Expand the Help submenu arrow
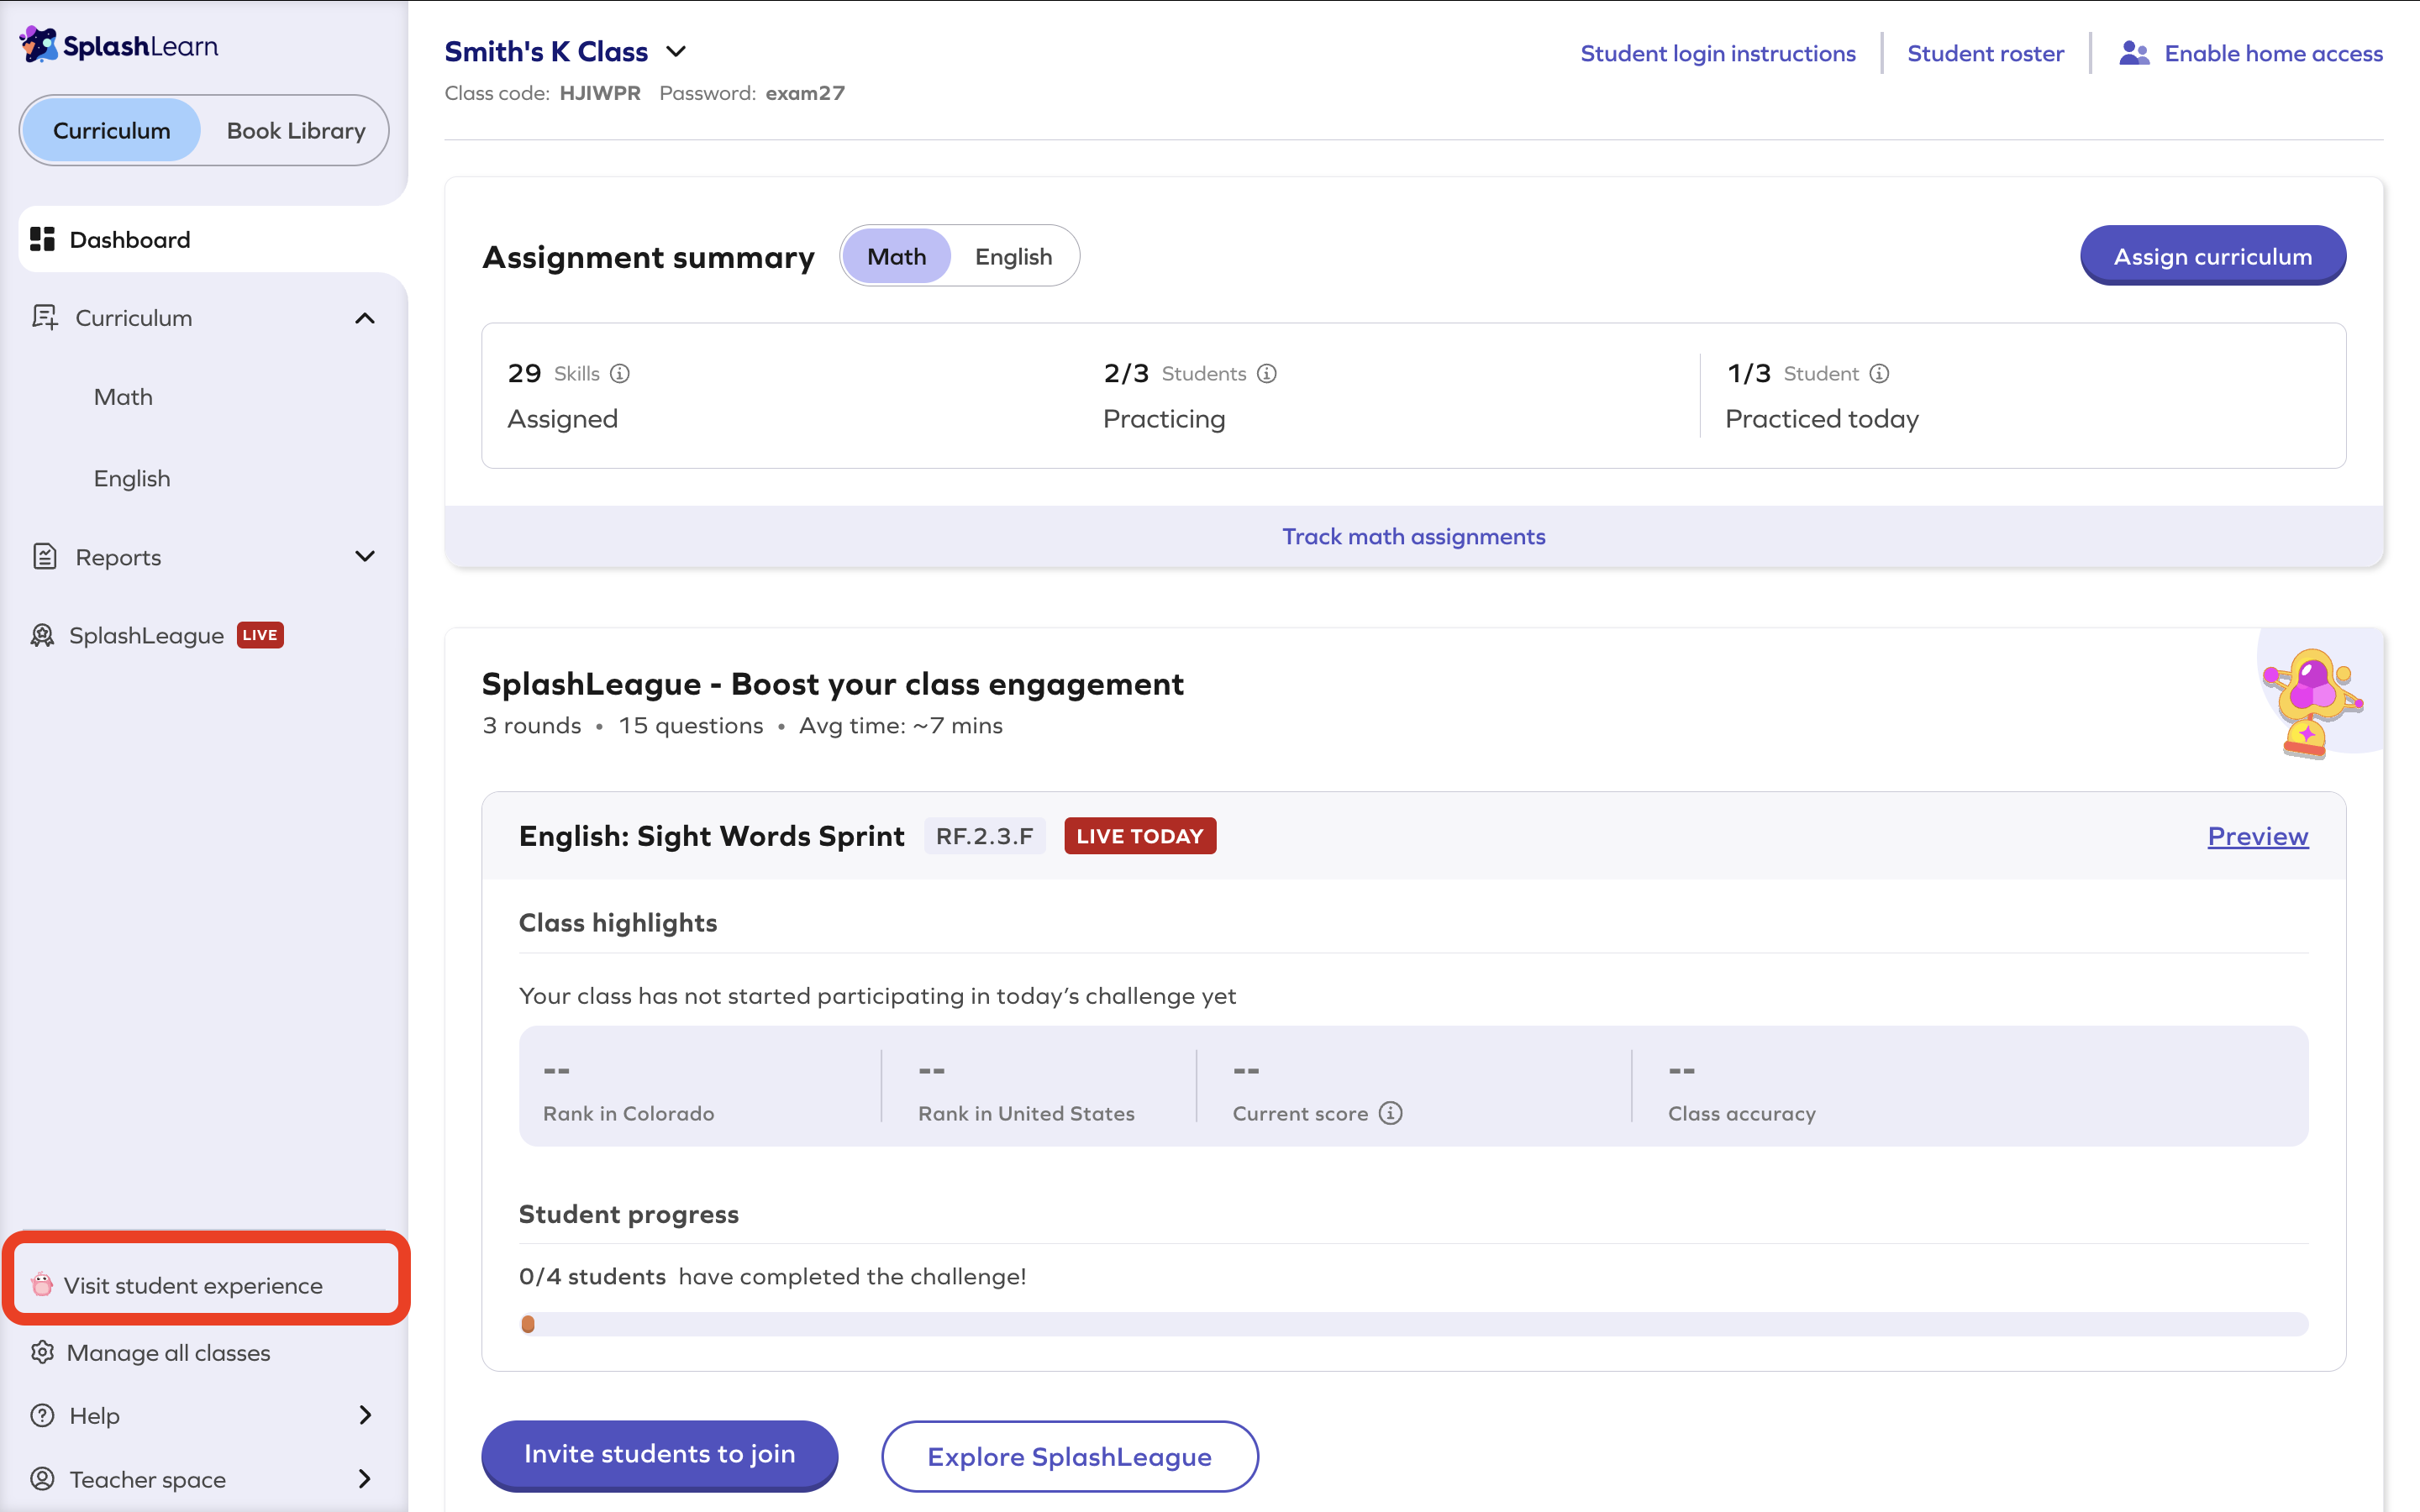This screenshot has width=2420, height=1512. [365, 1415]
